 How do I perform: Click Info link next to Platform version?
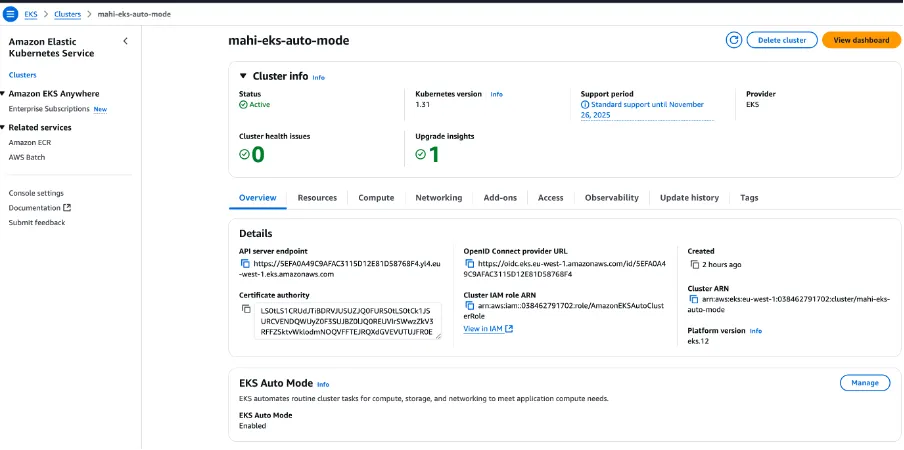(755, 331)
